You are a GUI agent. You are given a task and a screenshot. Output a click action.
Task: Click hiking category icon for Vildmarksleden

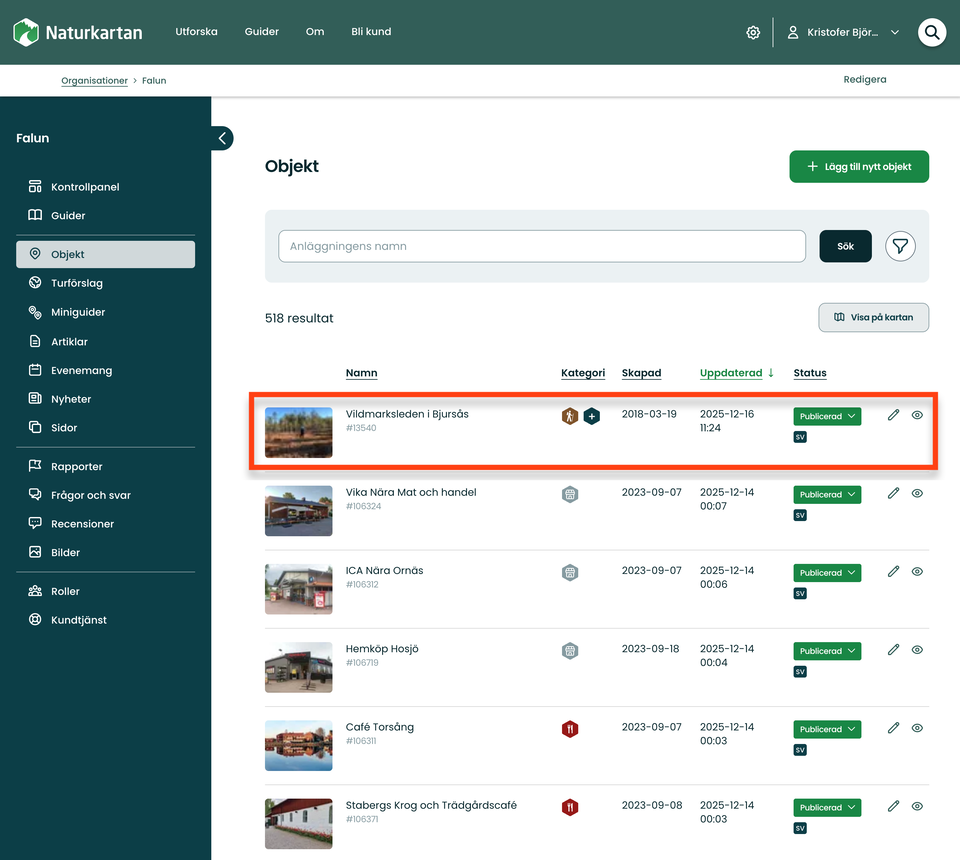pyautogui.click(x=569, y=416)
